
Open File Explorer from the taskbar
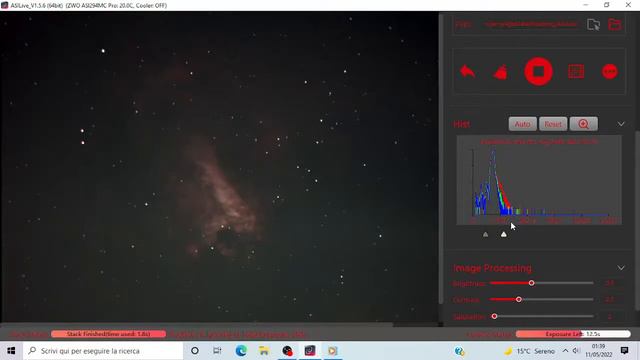(264, 351)
